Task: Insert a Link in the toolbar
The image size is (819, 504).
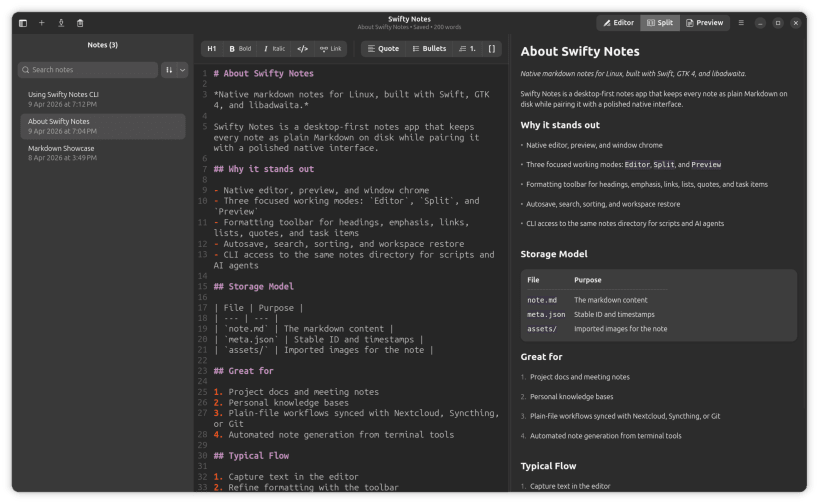Action: [x=330, y=48]
